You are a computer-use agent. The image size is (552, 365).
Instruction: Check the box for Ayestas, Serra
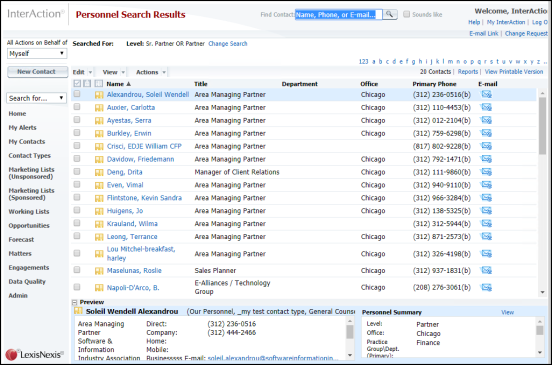pyautogui.click(x=77, y=120)
